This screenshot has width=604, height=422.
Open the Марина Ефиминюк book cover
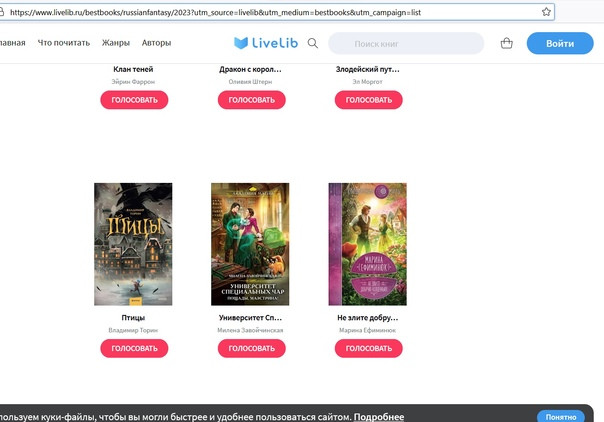point(367,244)
